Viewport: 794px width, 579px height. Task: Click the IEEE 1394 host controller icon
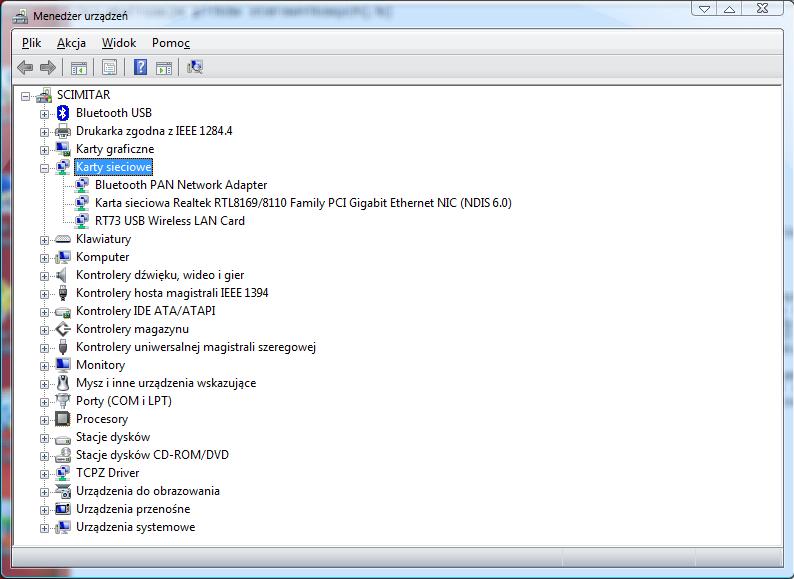(x=63, y=293)
